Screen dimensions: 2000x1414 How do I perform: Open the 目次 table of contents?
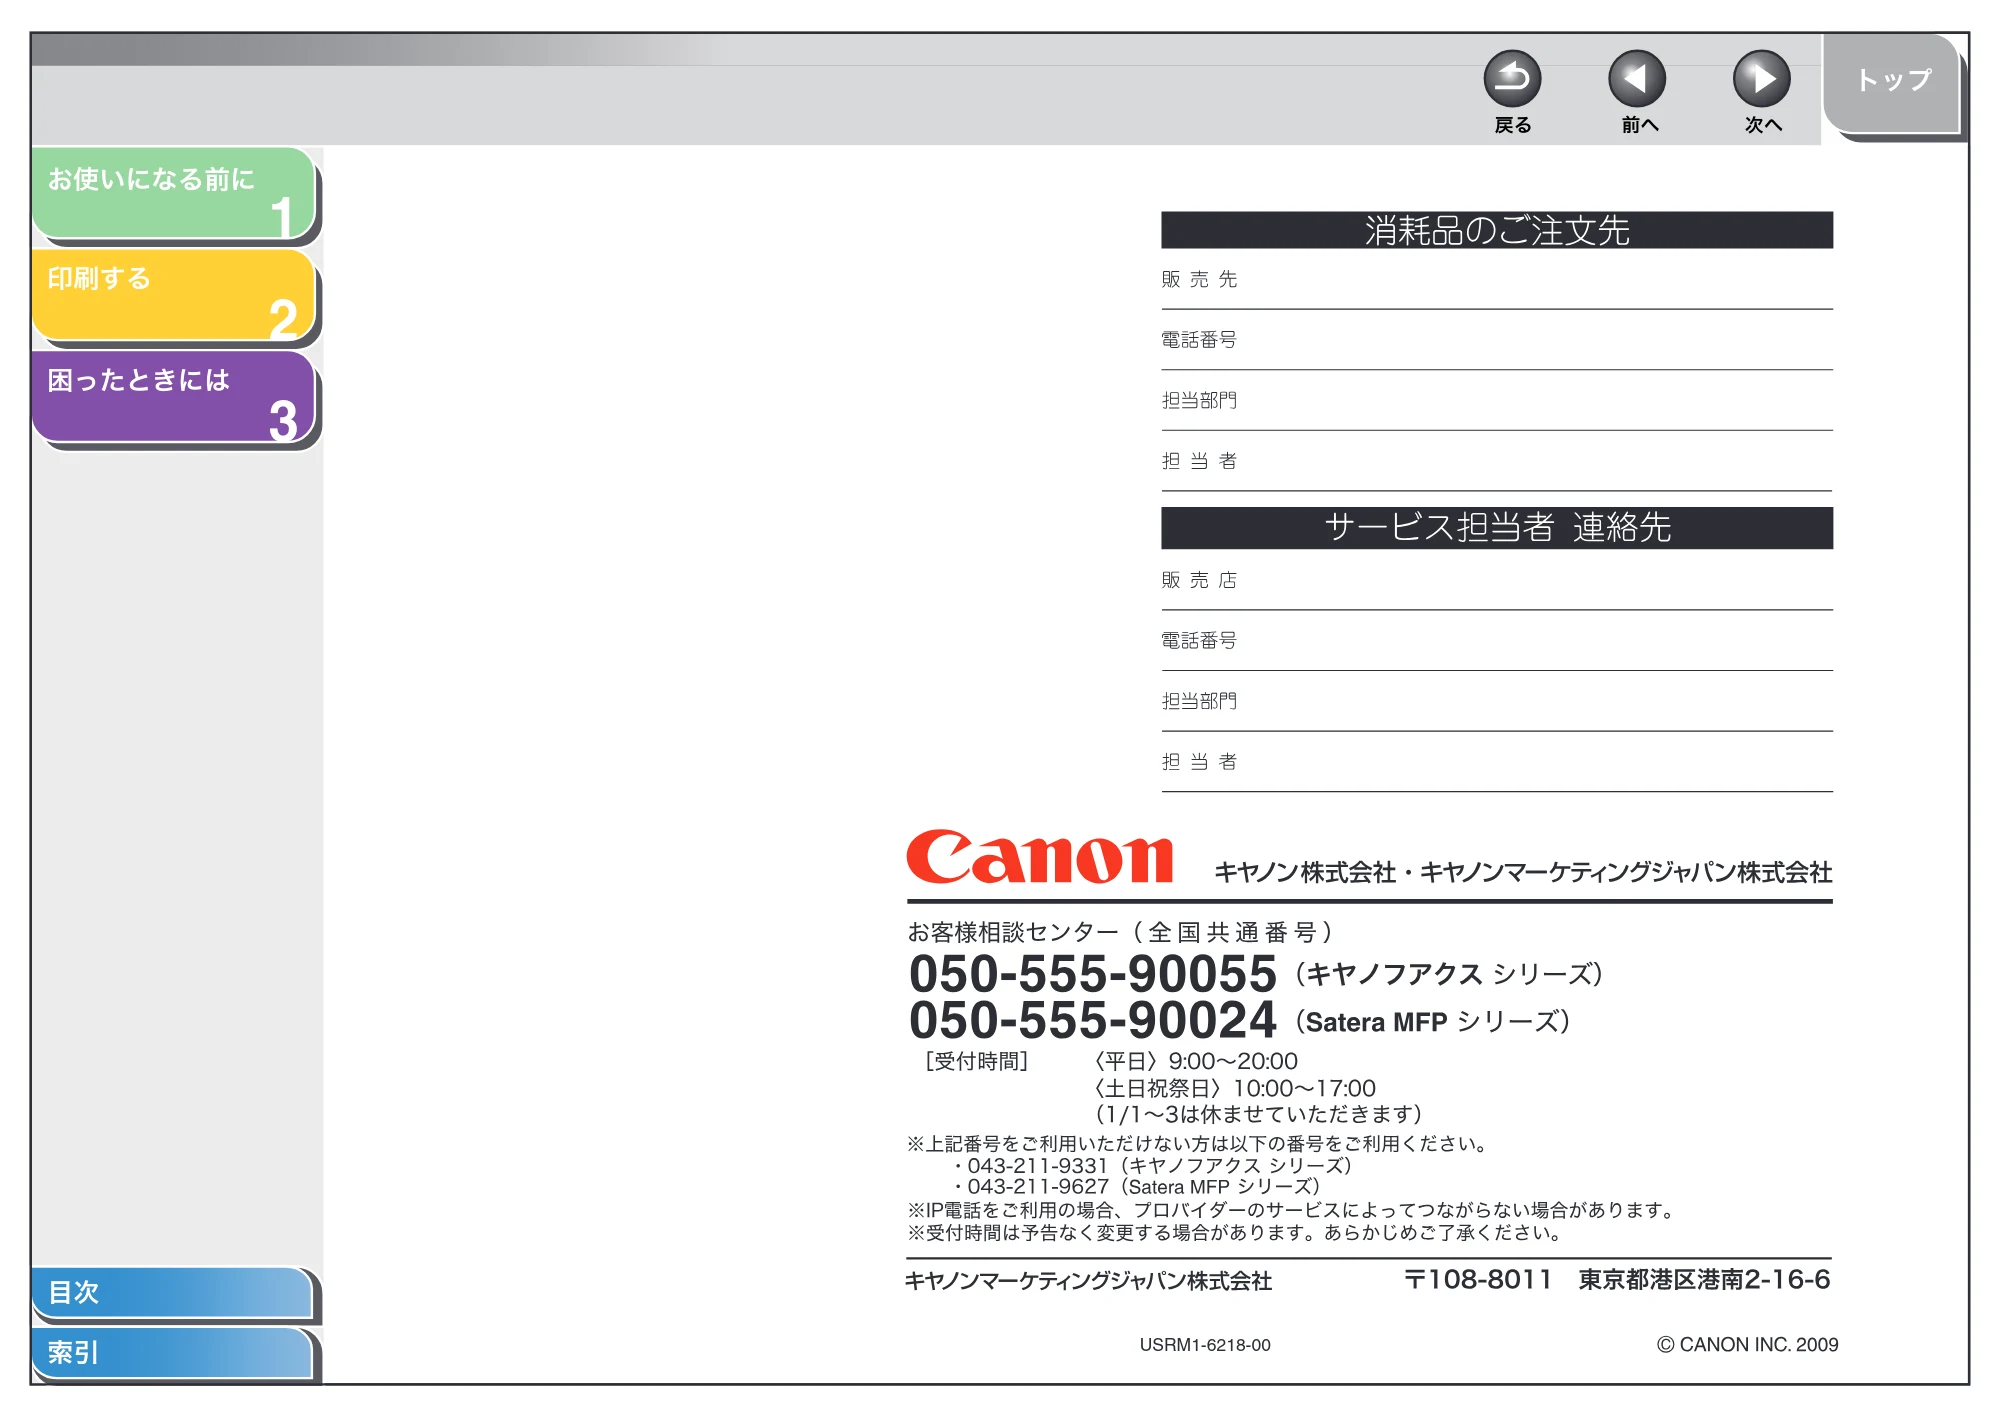pyautogui.click(x=172, y=1292)
